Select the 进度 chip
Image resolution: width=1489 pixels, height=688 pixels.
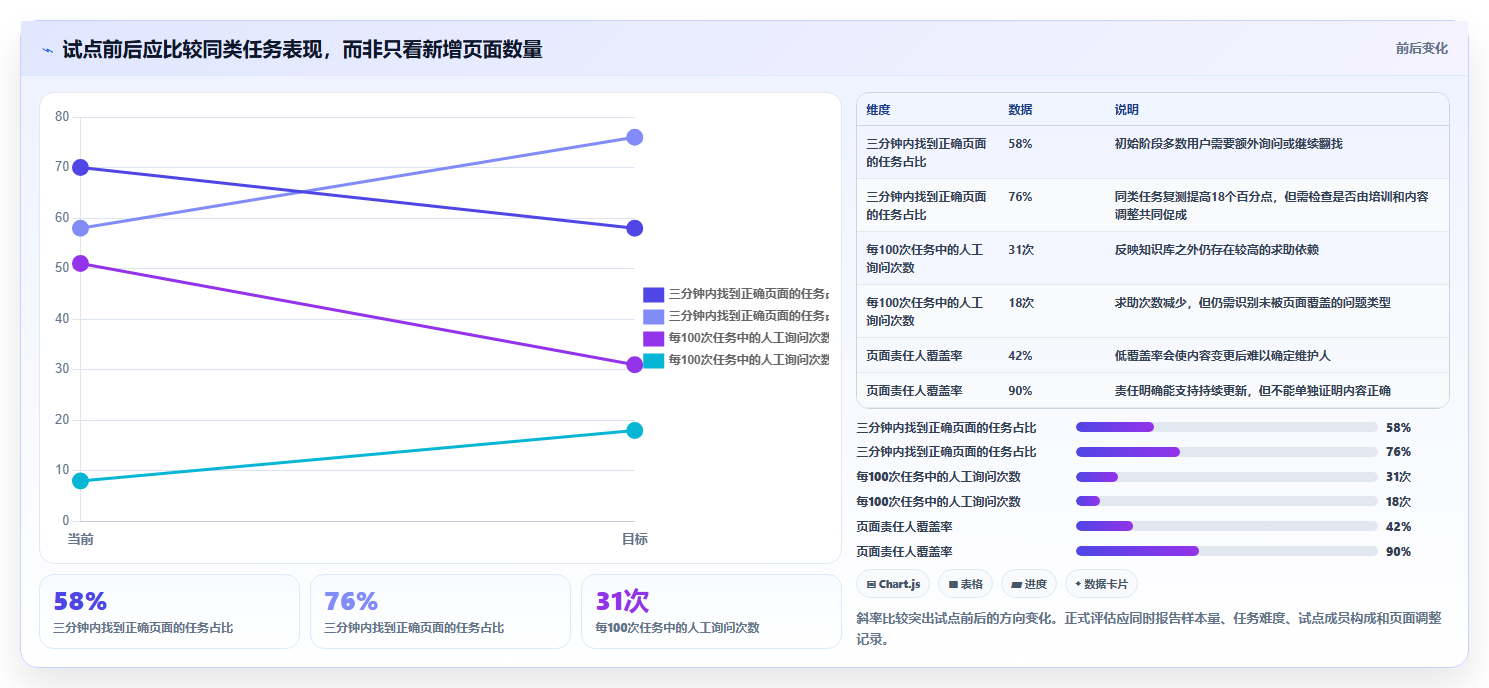coord(1028,584)
